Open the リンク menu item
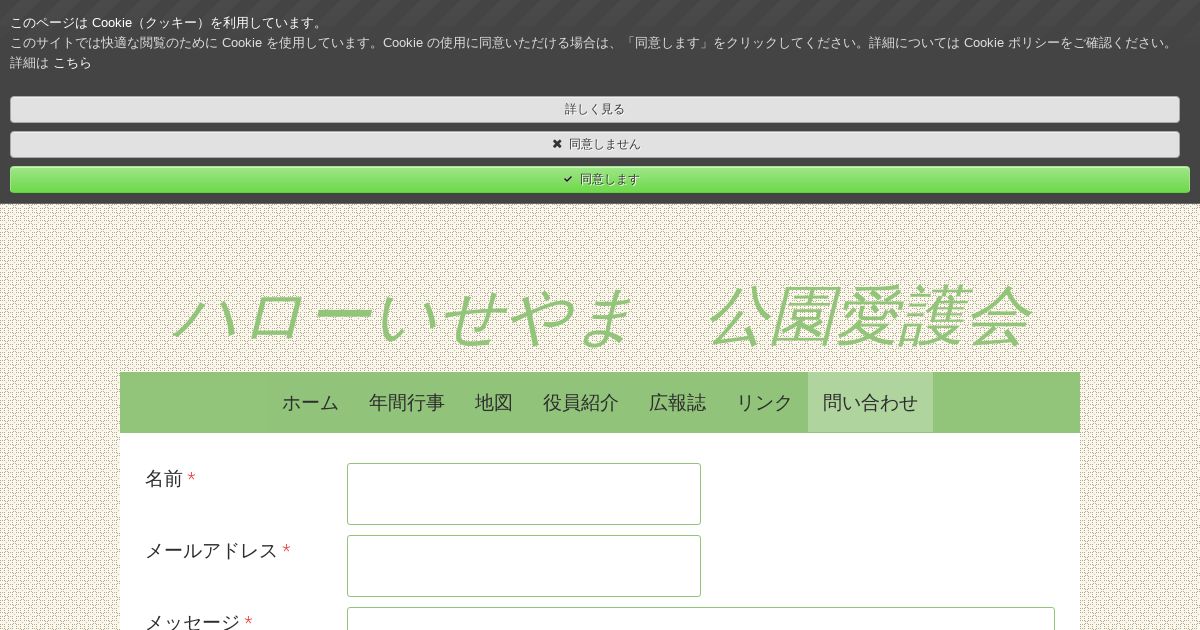The width and height of the screenshot is (1200, 630). coord(765,403)
